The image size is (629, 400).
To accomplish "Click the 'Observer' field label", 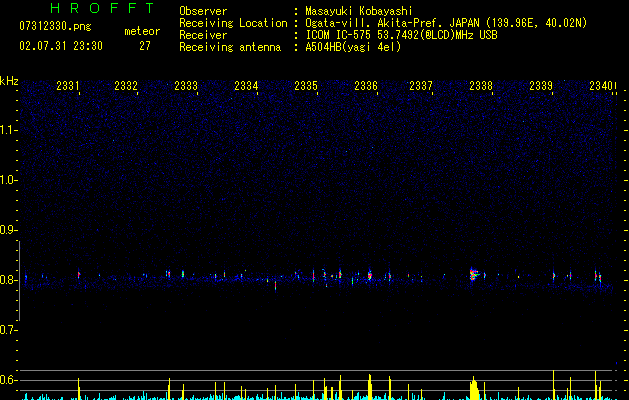I will point(203,11).
